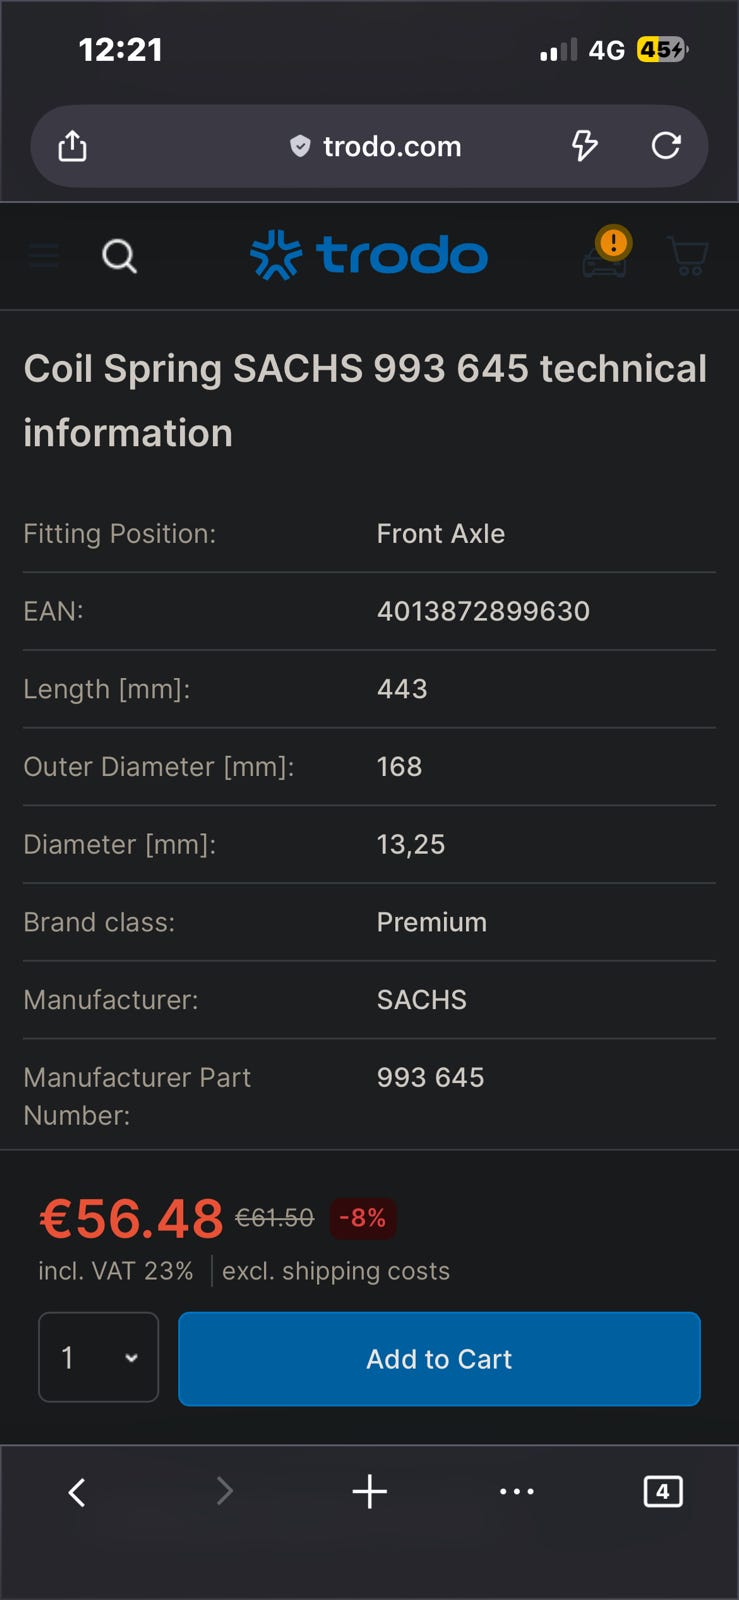Tap the battery indicator in status bar
739x1600 pixels.
662,50
